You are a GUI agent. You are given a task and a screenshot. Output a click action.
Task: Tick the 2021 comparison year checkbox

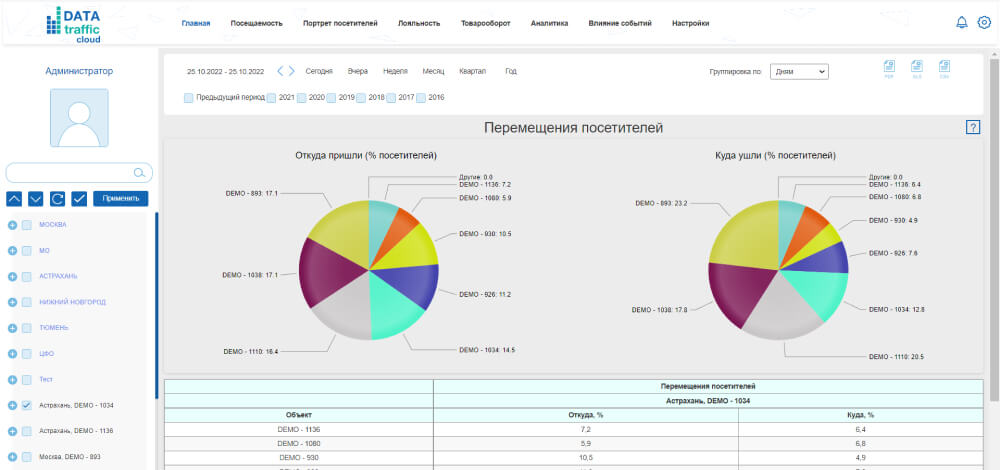(271, 98)
